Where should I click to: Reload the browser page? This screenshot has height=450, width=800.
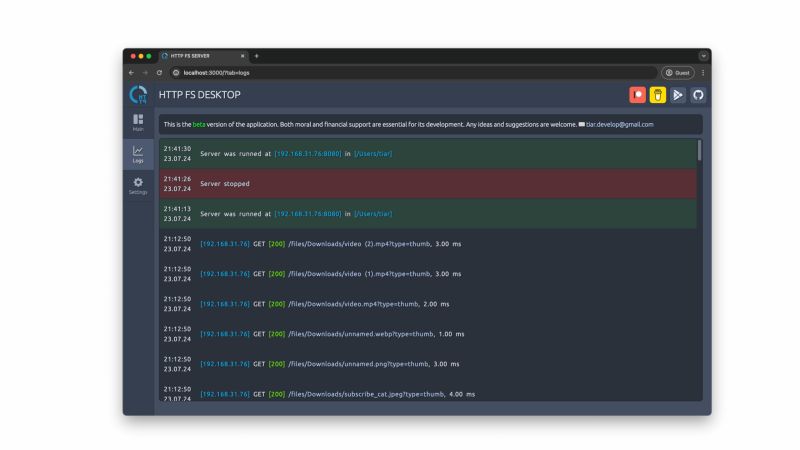click(159, 73)
